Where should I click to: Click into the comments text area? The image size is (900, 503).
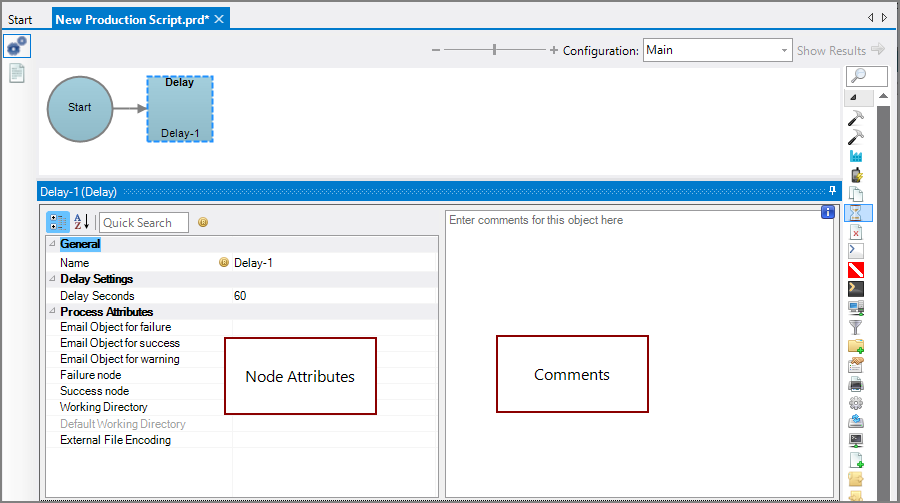pyautogui.click(x=639, y=356)
